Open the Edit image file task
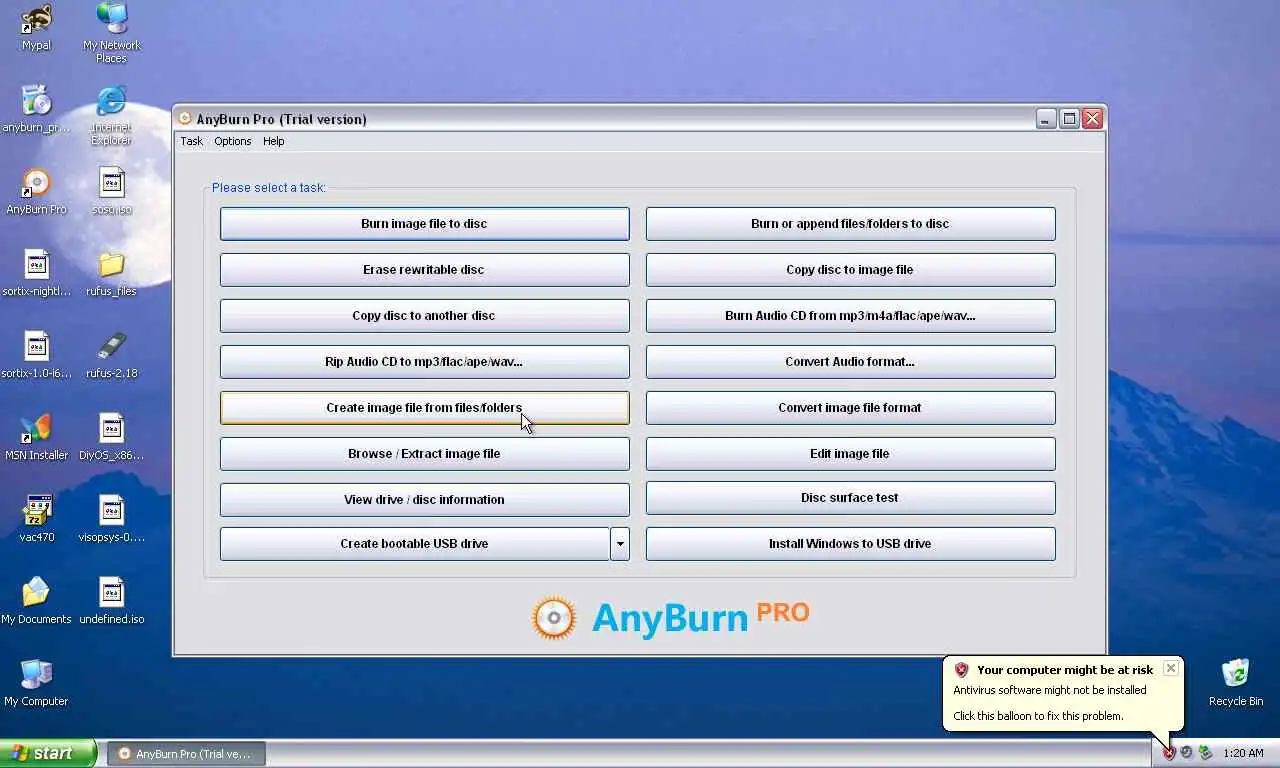 point(850,454)
